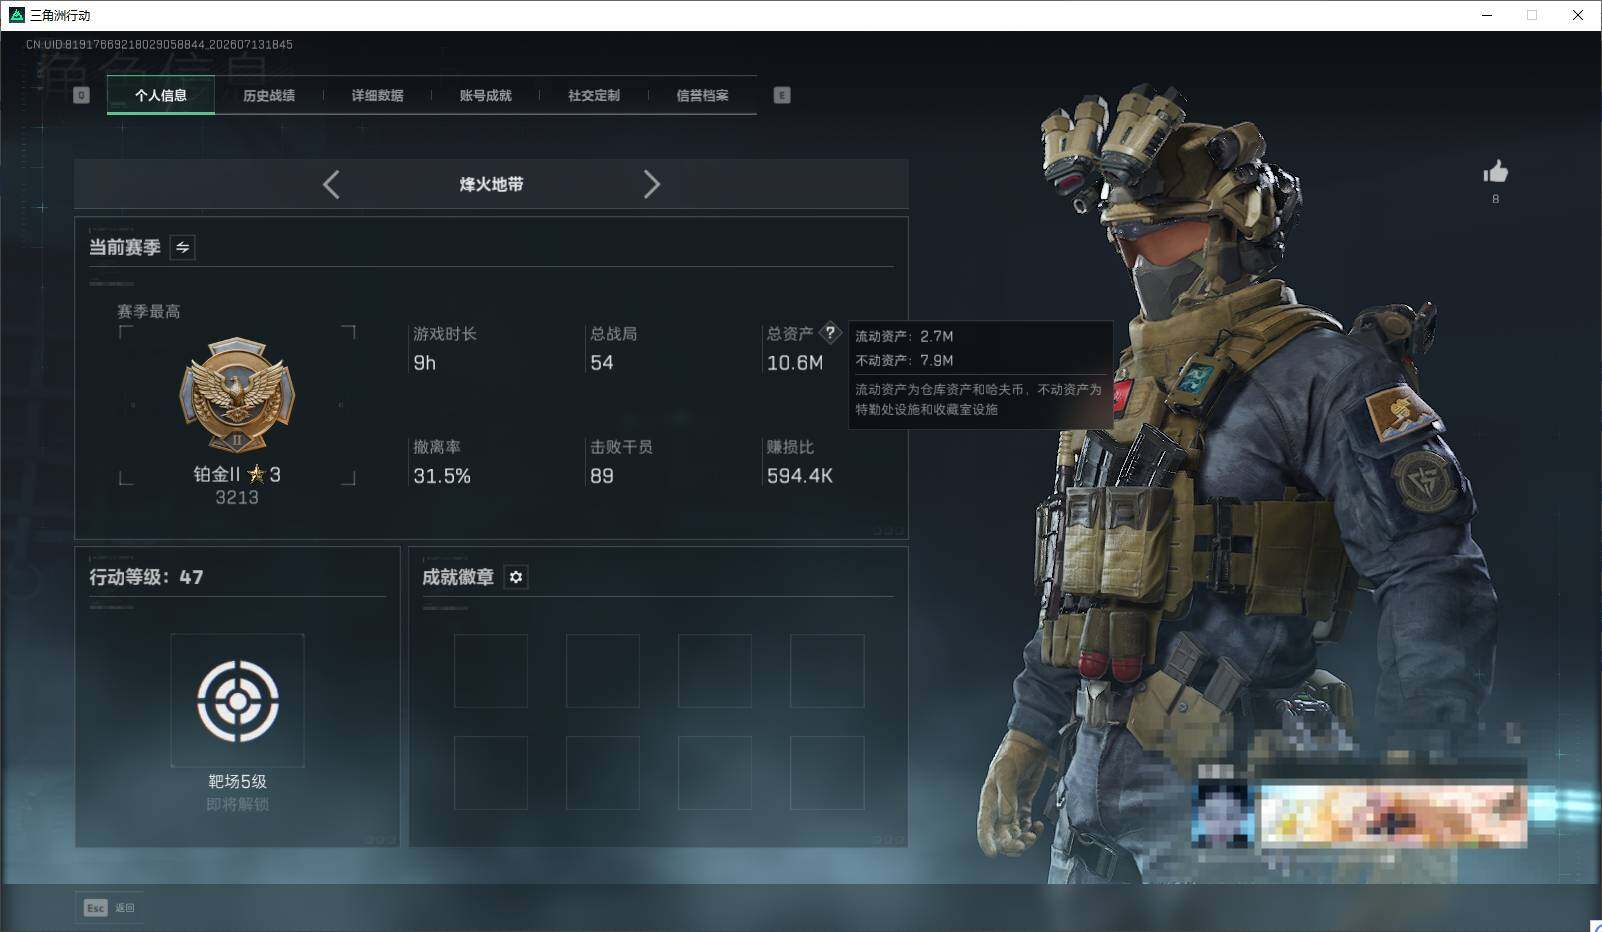Click the 烽火地带 mode title
This screenshot has width=1602, height=932.
point(491,184)
